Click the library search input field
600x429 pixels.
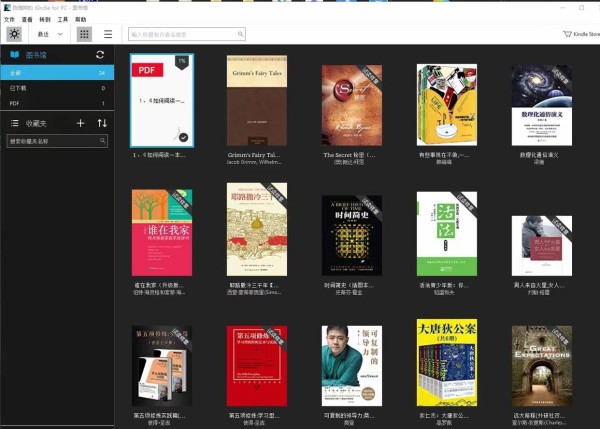point(187,34)
